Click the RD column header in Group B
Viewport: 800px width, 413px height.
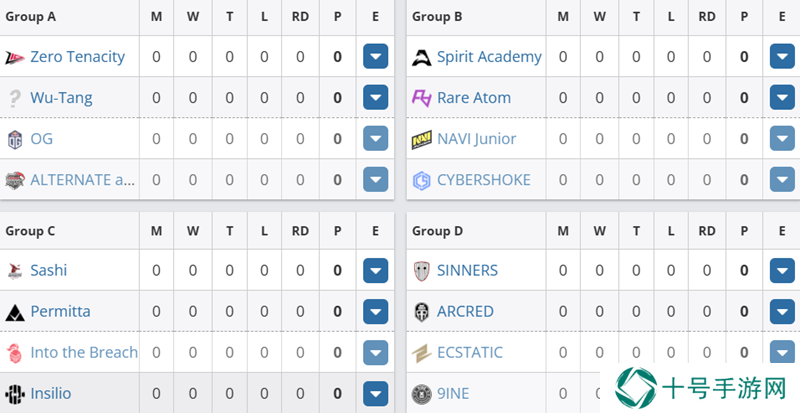click(707, 17)
